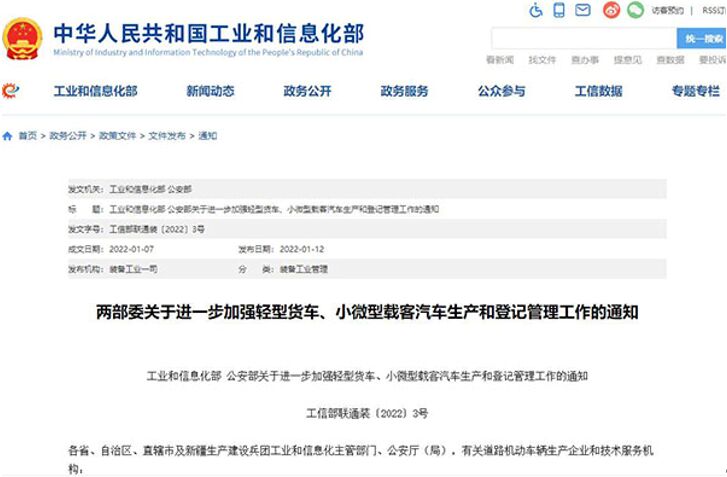The image size is (727, 477).
Task: Click the centered subtitle beginning 工业和信息化部 公安部关于
Action: pos(367,376)
